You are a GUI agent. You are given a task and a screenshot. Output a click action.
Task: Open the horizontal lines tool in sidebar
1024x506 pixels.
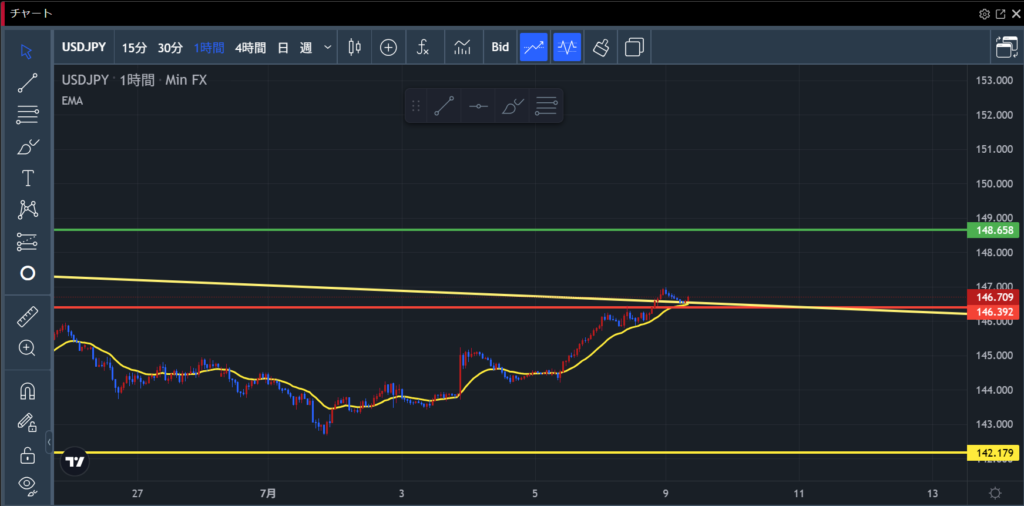27,116
